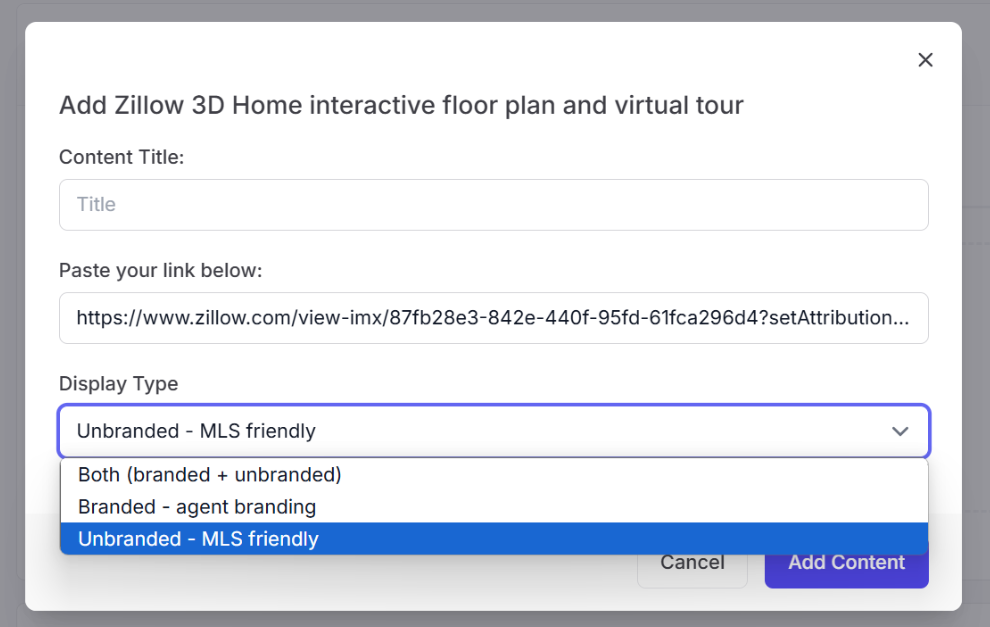Click the Content Title input field
This screenshot has width=990, height=627.
(494, 205)
